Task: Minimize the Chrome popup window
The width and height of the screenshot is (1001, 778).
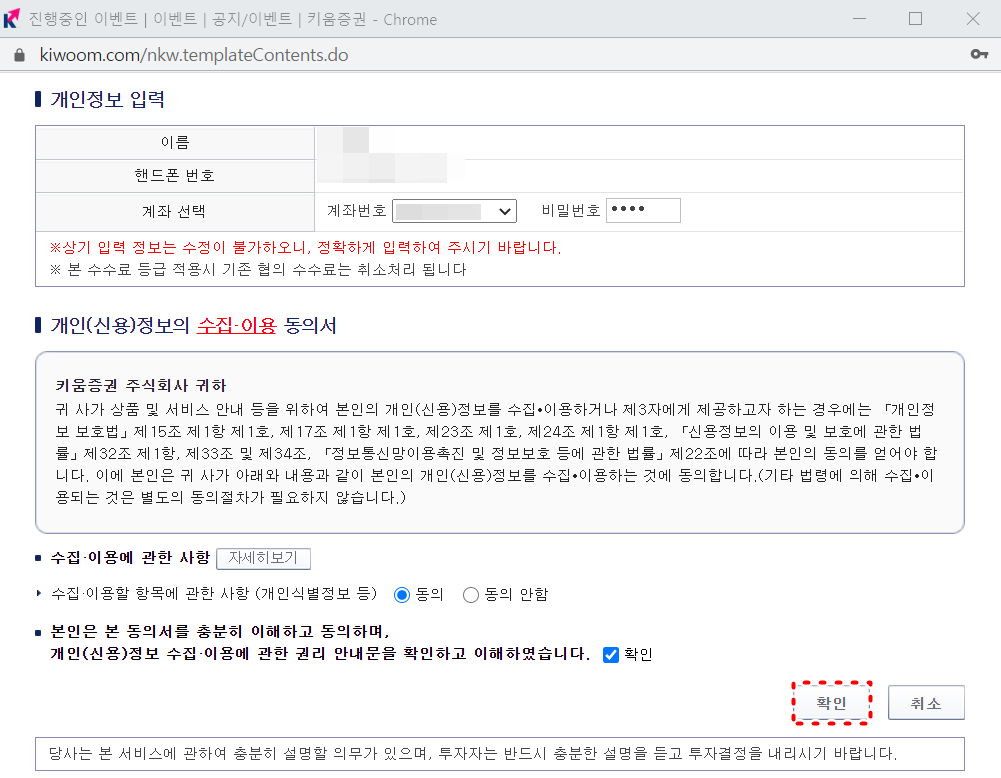Action: point(859,19)
